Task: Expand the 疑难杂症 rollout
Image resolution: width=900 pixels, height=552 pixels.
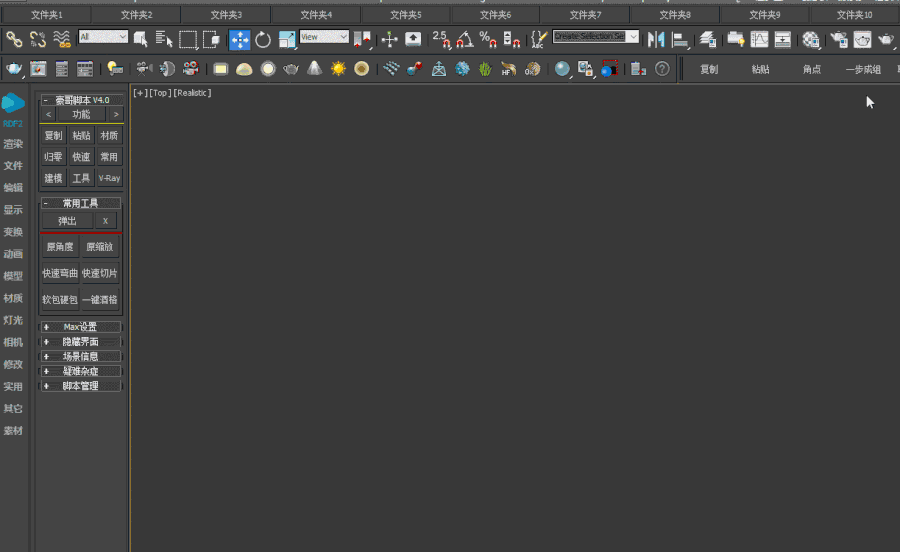Action: 80,371
